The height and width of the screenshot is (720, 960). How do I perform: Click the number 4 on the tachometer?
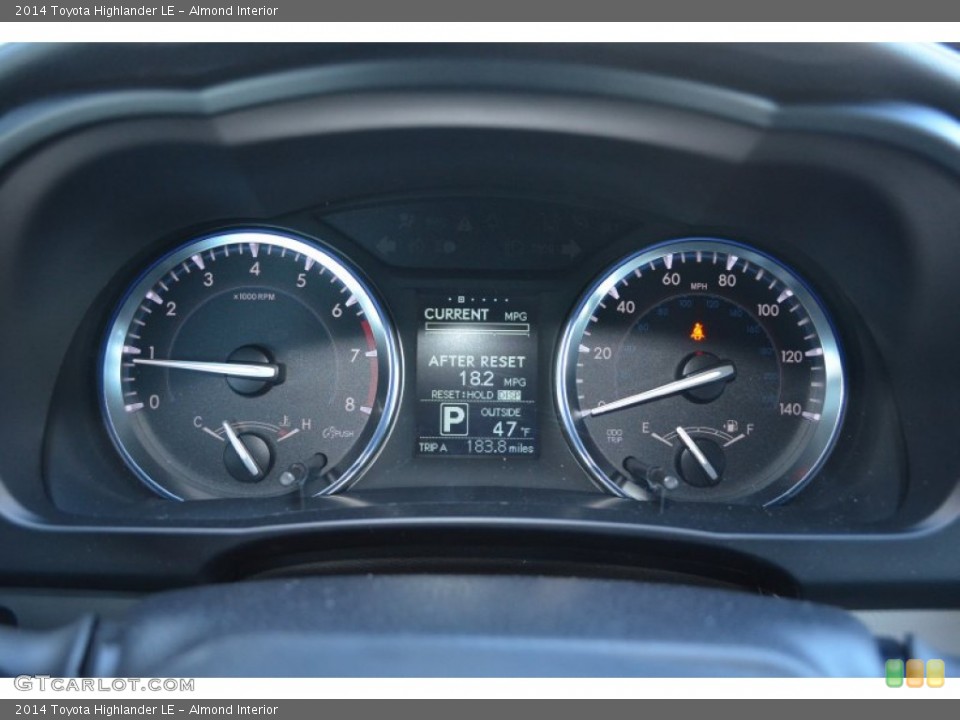click(x=255, y=268)
